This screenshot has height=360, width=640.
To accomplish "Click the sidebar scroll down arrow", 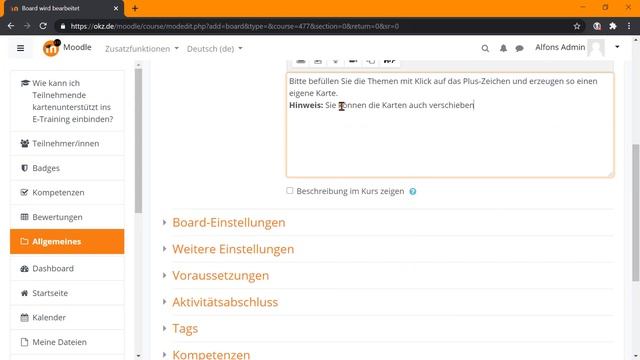I will click(x=138, y=356).
